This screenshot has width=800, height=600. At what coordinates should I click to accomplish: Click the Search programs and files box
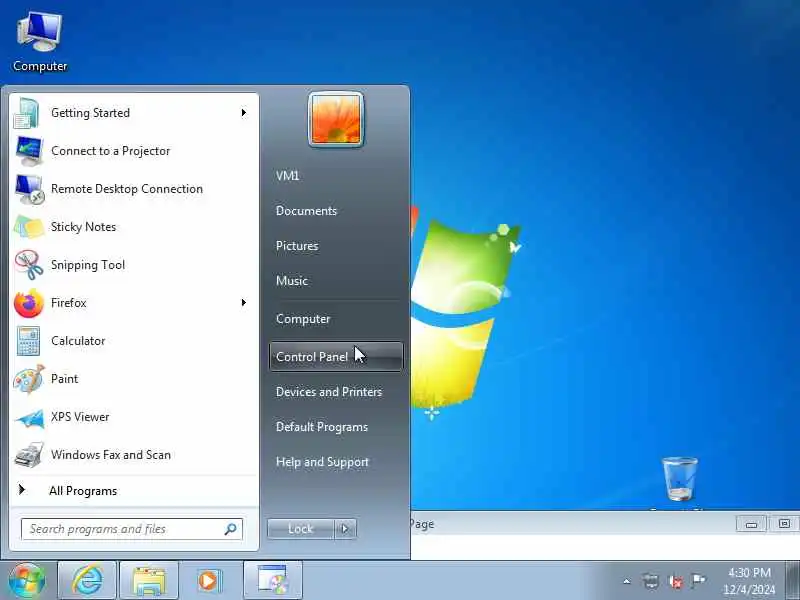[x=132, y=529]
